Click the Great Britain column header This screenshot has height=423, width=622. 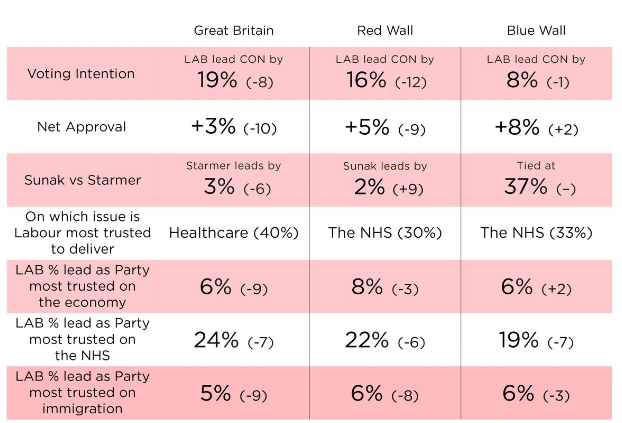click(x=234, y=31)
